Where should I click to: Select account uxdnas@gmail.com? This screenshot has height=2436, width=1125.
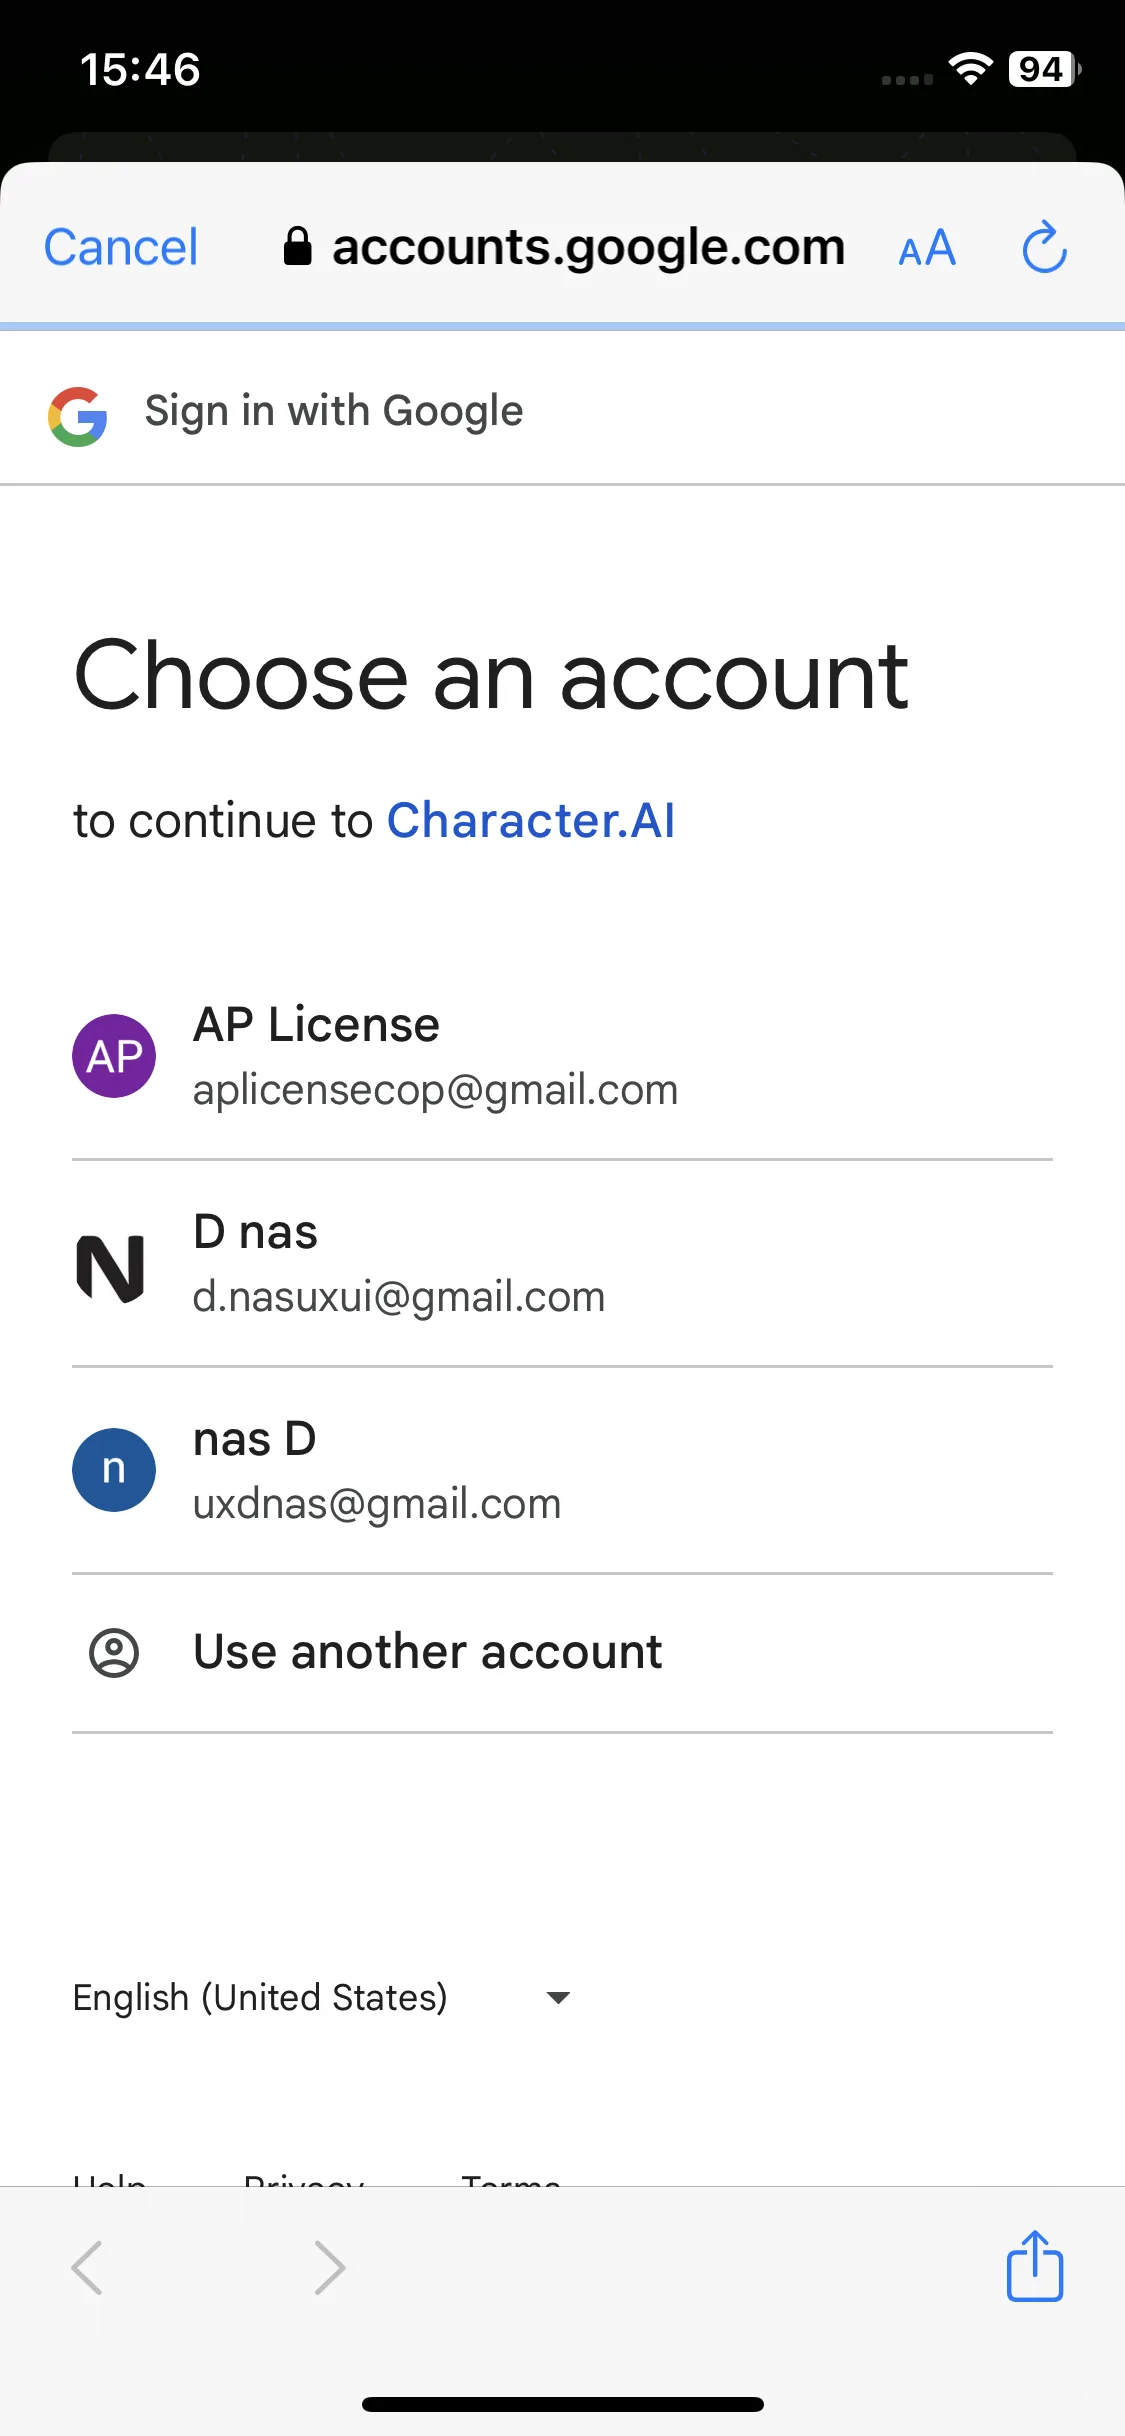point(562,1471)
